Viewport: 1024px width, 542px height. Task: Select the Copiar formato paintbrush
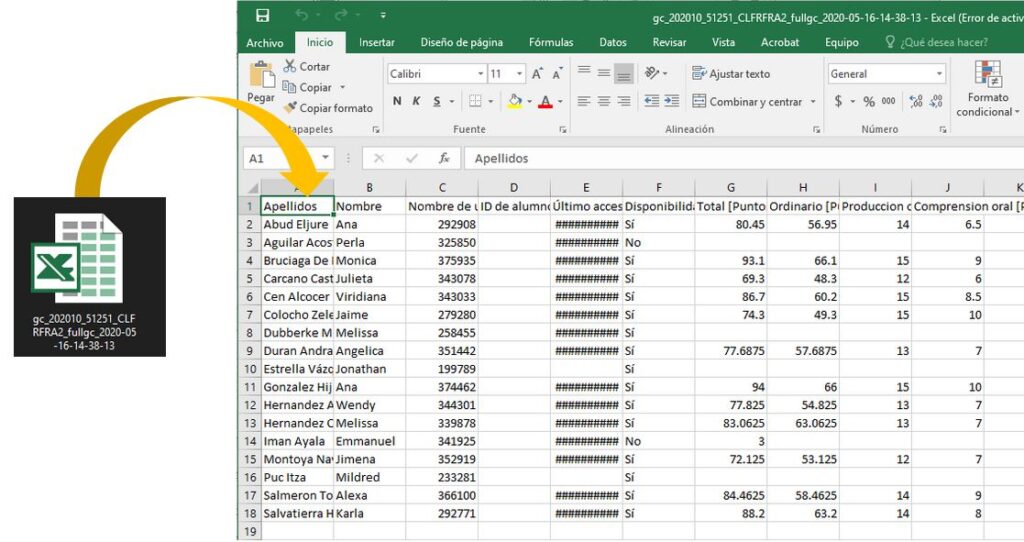[x=291, y=108]
